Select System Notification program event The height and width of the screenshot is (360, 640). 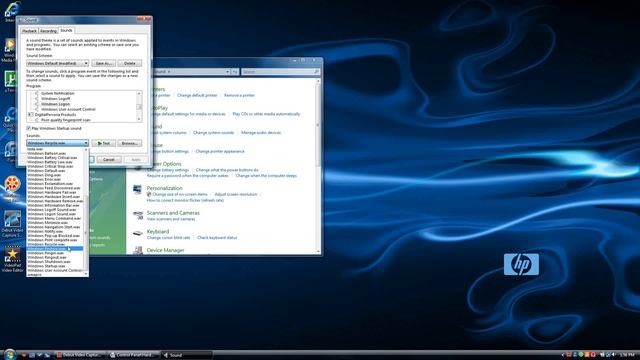[x=58, y=93]
